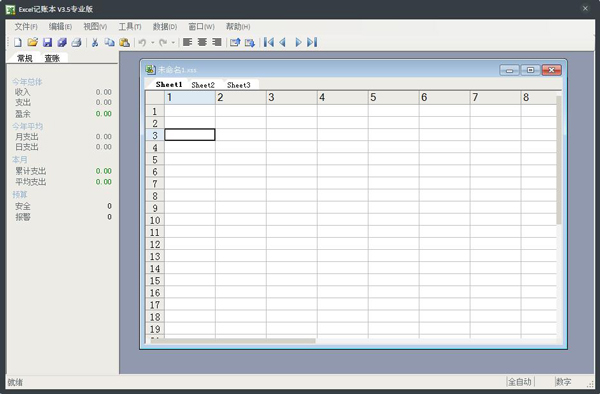
Task: Open the 编辑(E) menu
Action: pos(60,26)
